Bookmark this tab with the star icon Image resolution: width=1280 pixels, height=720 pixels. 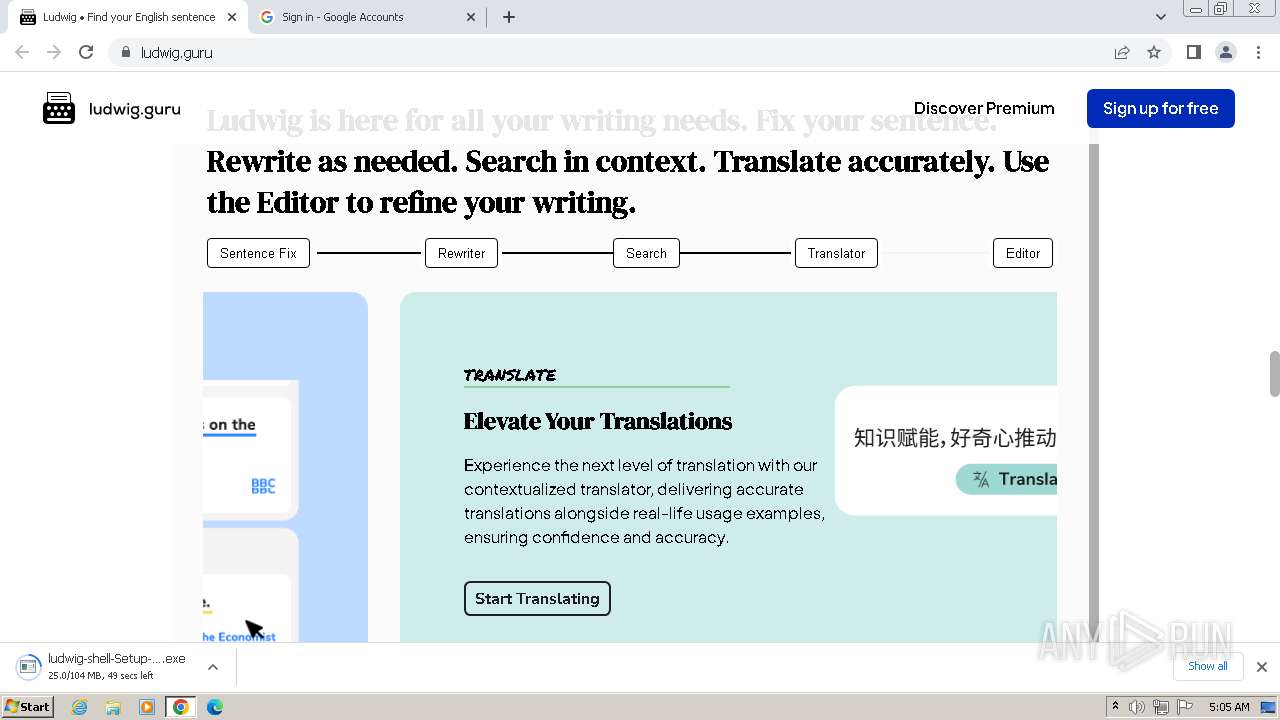click(x=1154, y=52)
